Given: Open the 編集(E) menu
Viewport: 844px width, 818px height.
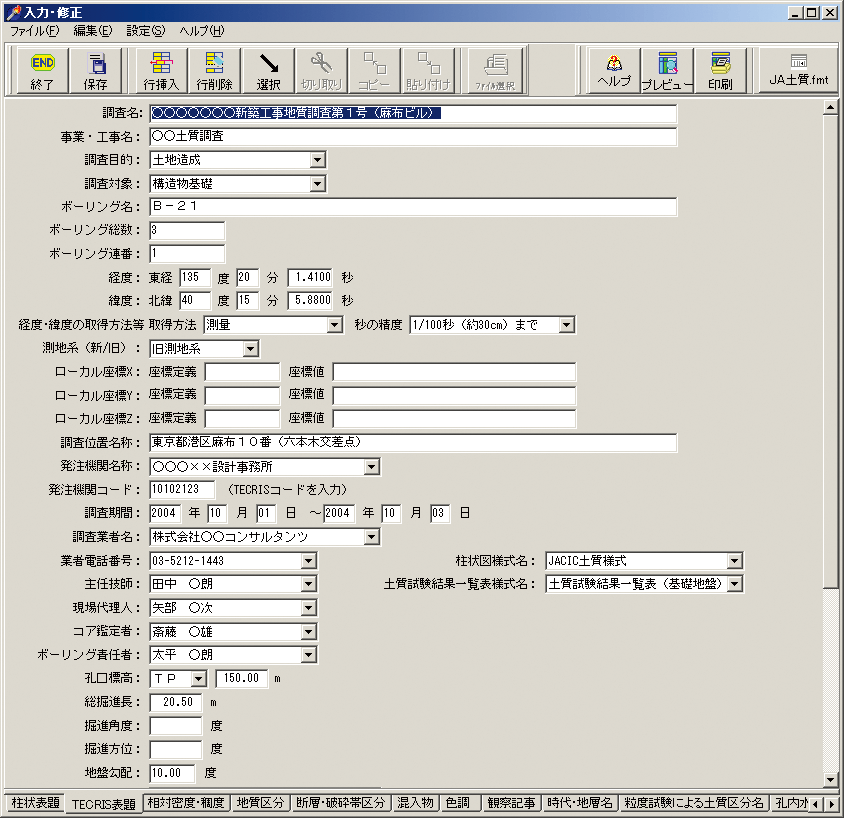Looking at the screenshot, I should click(93, 31).
